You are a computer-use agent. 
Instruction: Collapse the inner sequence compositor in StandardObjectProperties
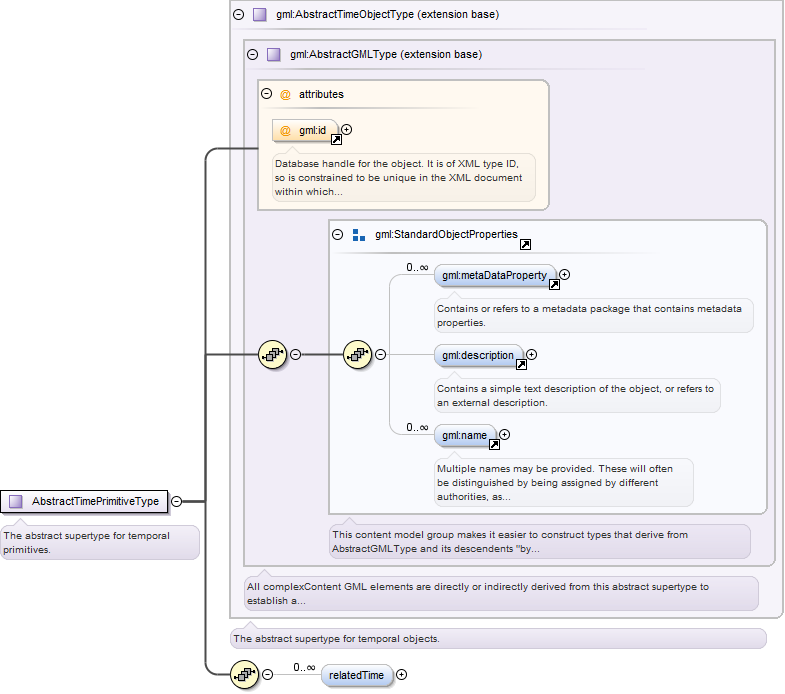pos(381,355)
